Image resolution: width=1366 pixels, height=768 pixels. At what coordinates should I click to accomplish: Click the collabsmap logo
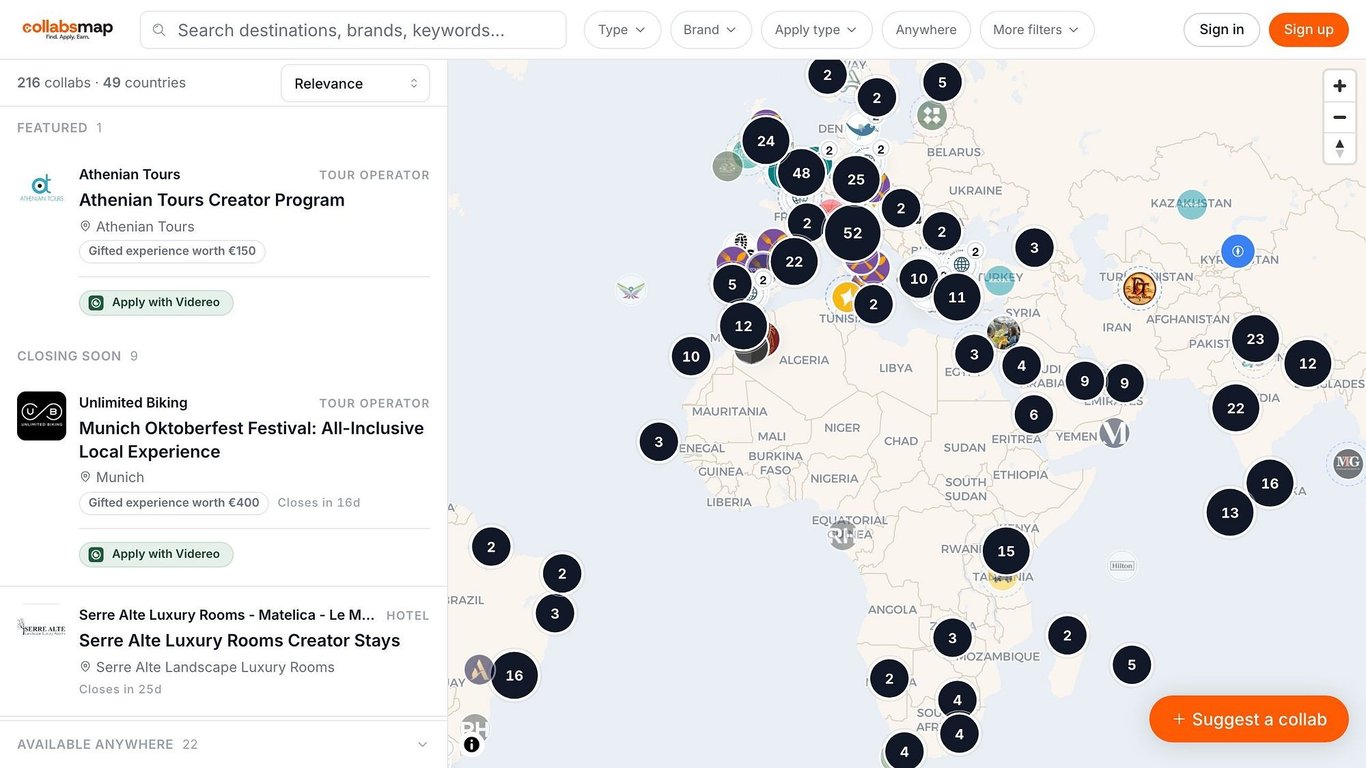point(67,29)
